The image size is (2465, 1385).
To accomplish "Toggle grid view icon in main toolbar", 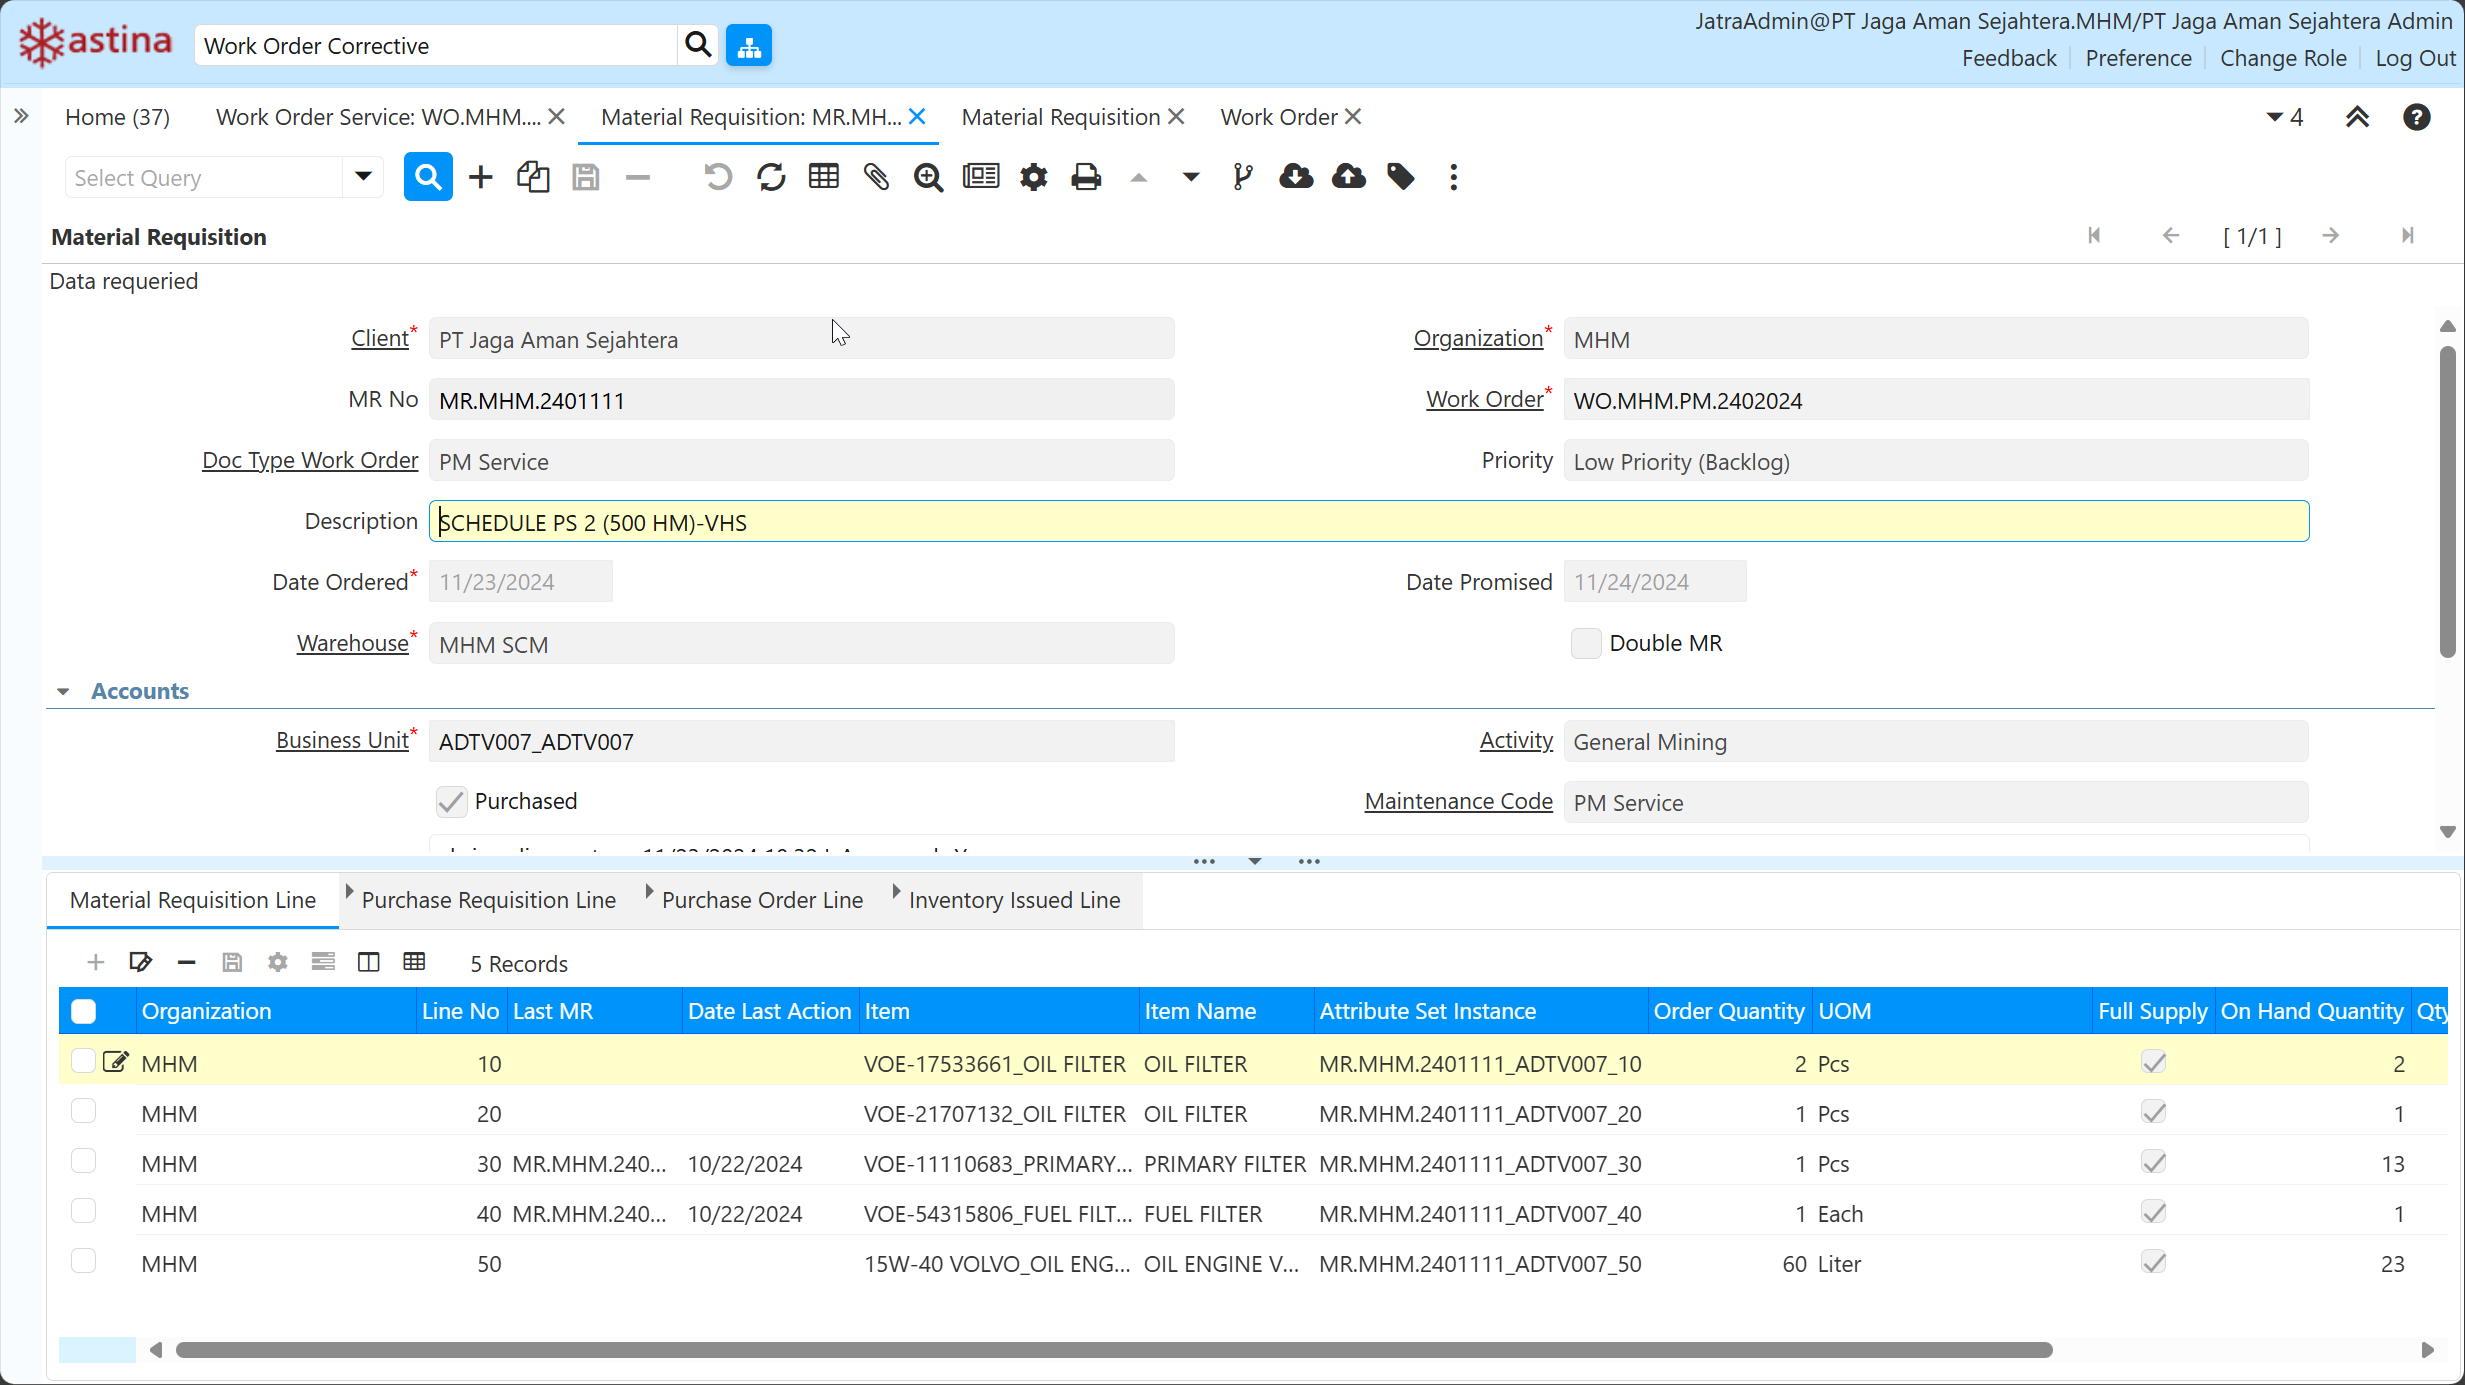I will pyautogui.click(x=823, y=177).
